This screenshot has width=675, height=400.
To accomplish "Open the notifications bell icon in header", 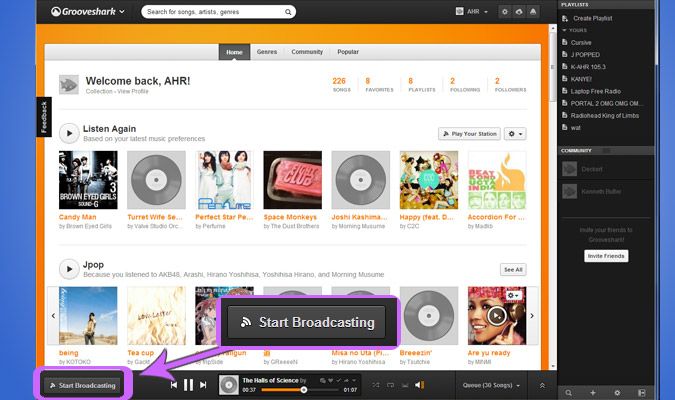I will point(533,12).
